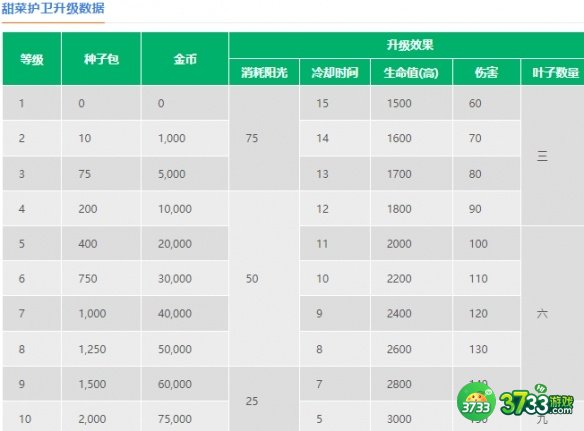Select seed pack value 200

click(x=101, y=209)
